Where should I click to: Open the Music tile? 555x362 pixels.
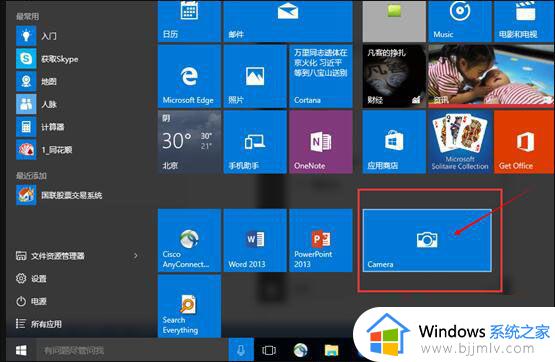coord(460,21)
